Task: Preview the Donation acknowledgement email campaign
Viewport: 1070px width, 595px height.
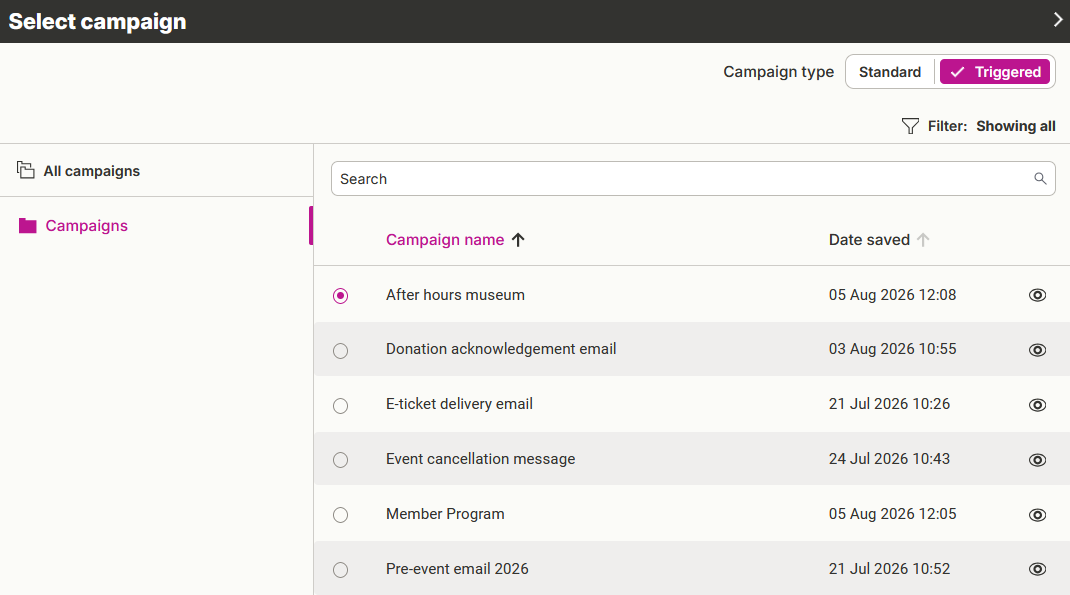Action: click(1037, 350)
